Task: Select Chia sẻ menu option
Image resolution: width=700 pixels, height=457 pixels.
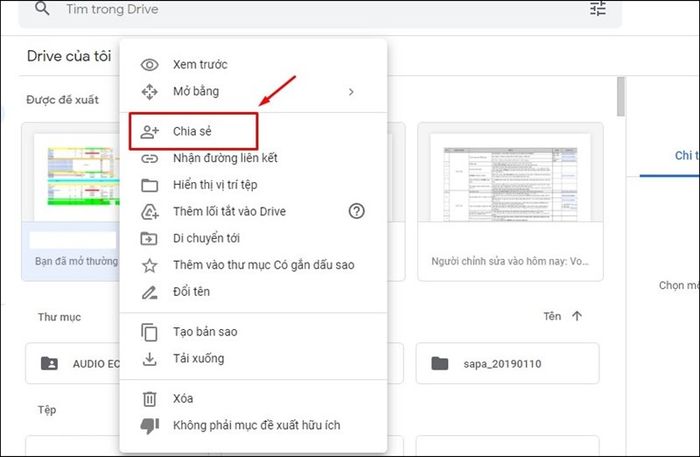Action: click(253, 132)
